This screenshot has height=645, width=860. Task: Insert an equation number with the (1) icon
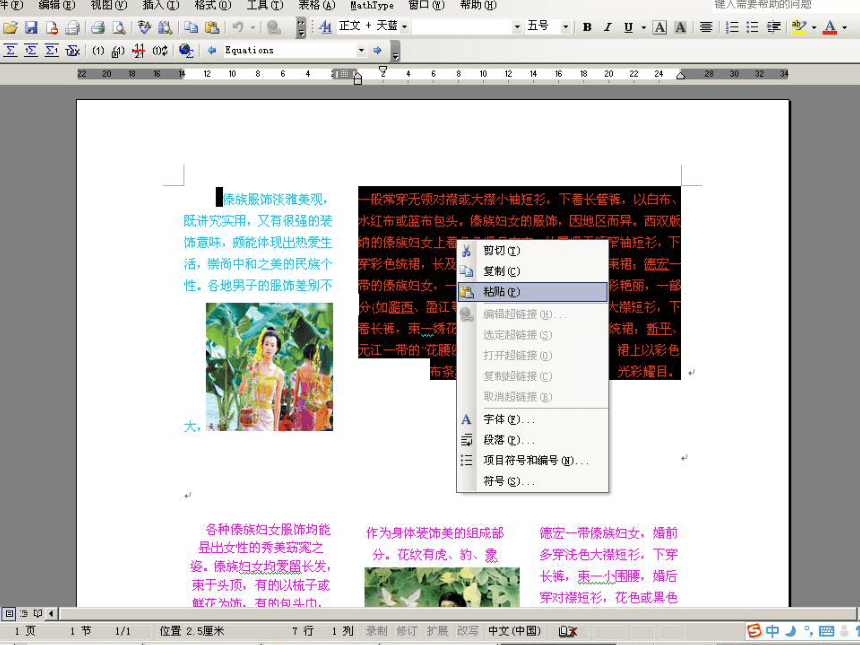click(x=98, y=50)
